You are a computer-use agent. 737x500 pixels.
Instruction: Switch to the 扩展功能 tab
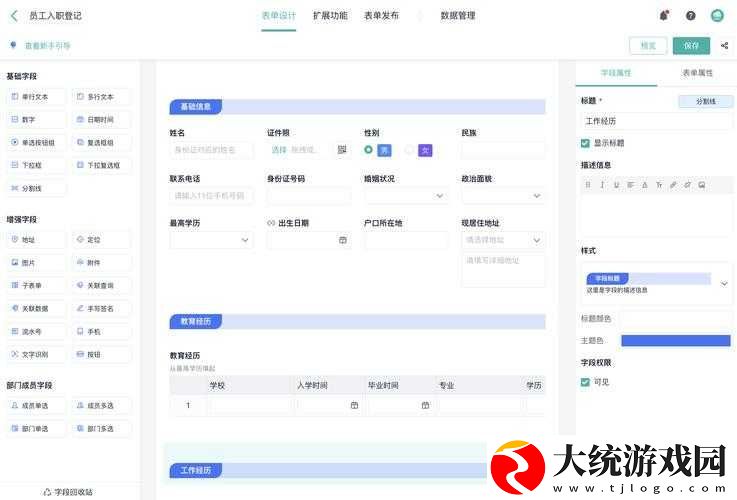330,16
